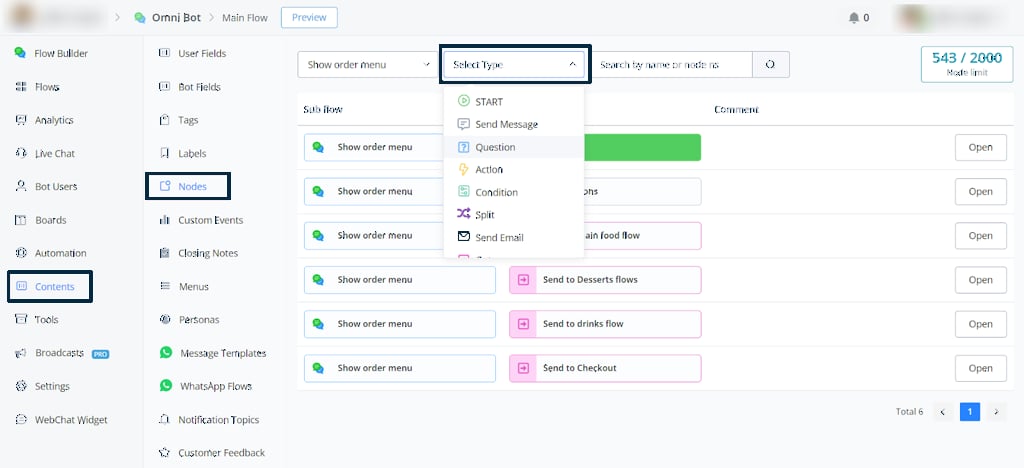Select Action node type option
The height and width of the screenshot is (468, 1024).
(513, 170)
